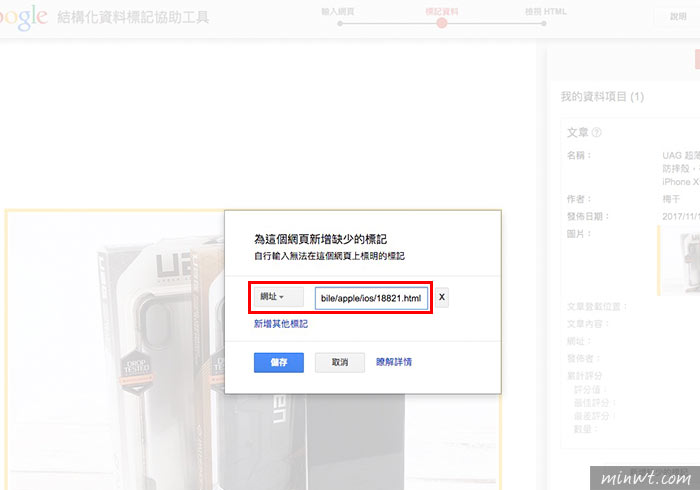Click the 說明 button in header
Screen dimensions: 700x490
click(678, 17)
